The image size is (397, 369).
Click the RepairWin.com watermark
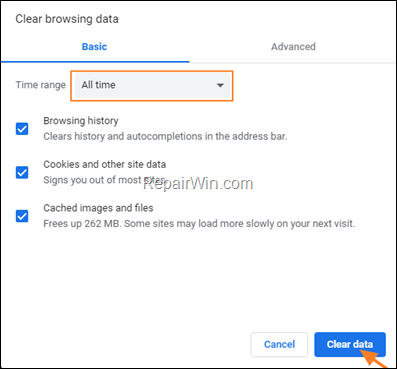198,184
